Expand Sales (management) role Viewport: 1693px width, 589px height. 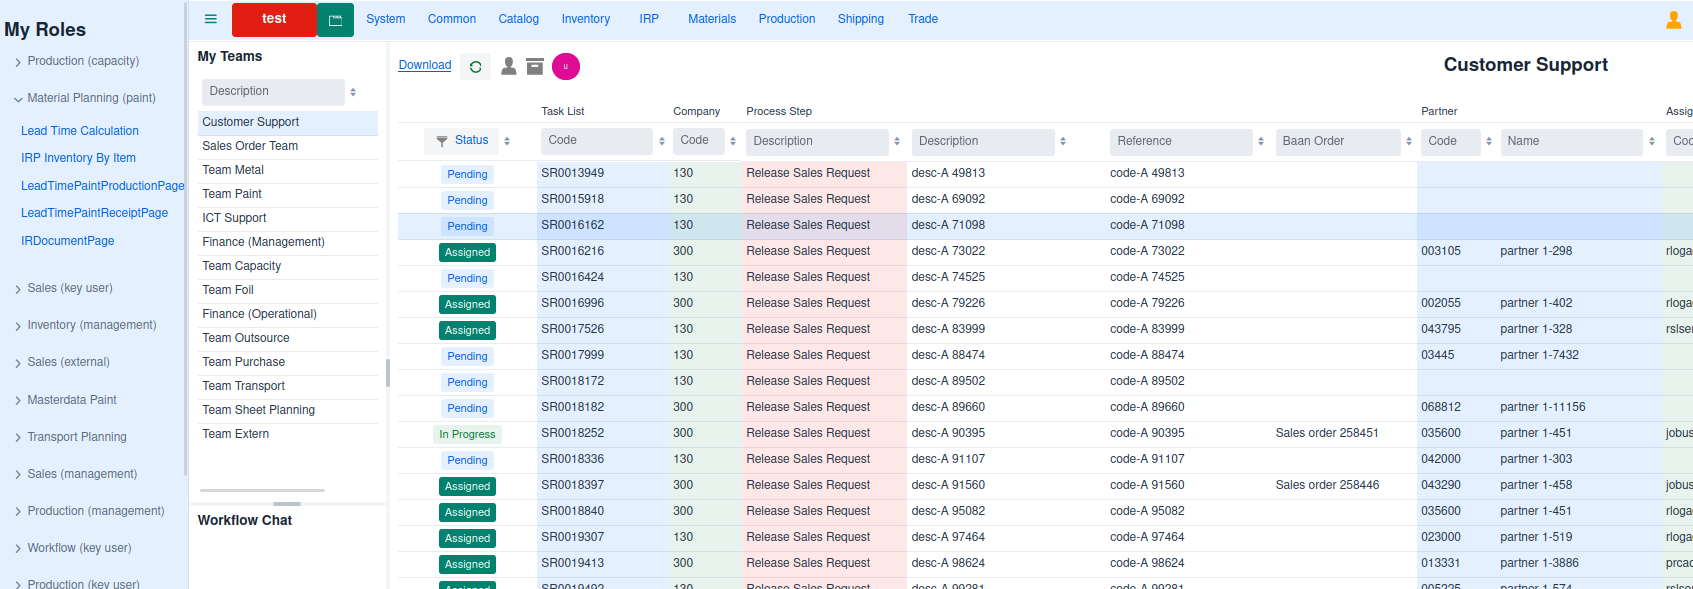18,475
